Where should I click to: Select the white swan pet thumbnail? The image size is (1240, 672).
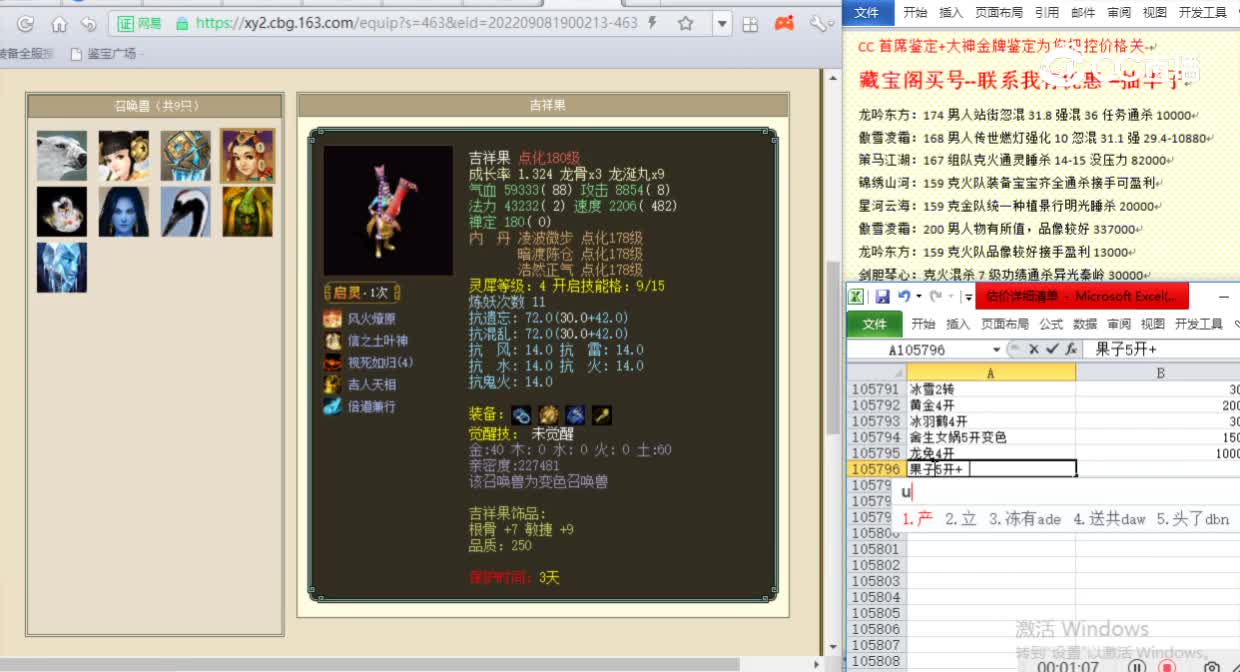[x=62, y=211]
